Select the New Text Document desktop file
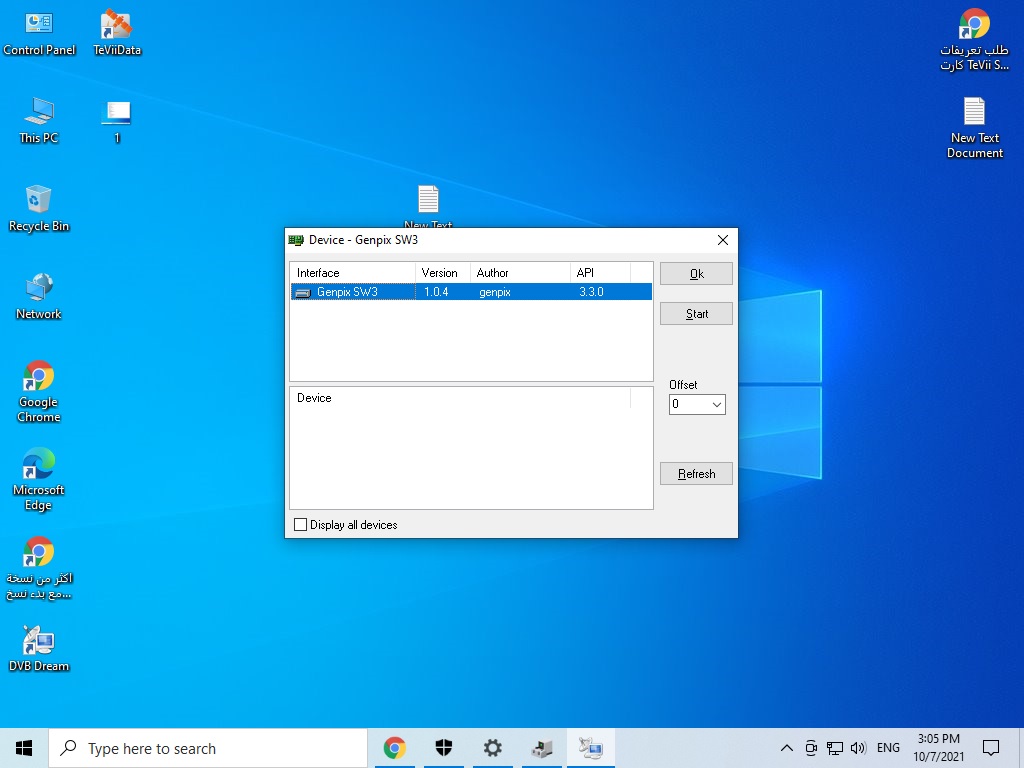This screenshot has height=768, width=1024. click(974, 128)
